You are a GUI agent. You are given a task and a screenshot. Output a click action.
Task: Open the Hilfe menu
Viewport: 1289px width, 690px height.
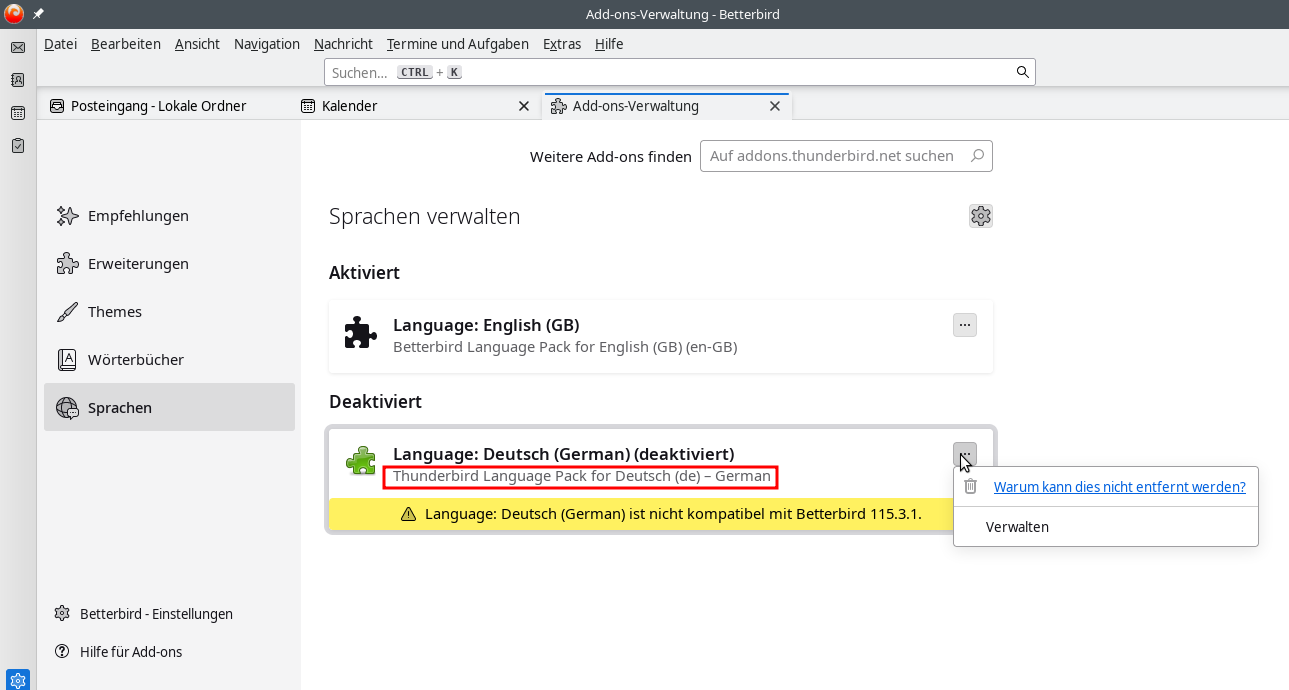609,44
